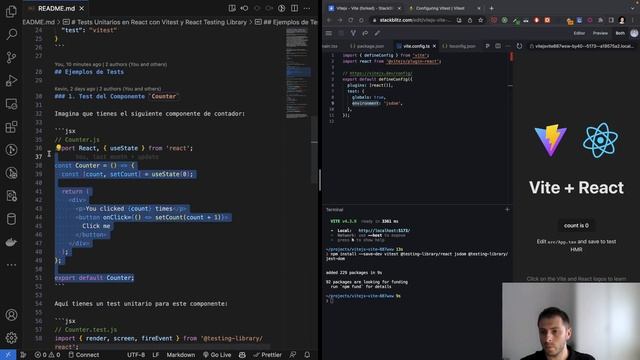Screen dimensions: 640x360
Task: Click the StackBlitz preview URL field
Action: [x=583, y=46]
